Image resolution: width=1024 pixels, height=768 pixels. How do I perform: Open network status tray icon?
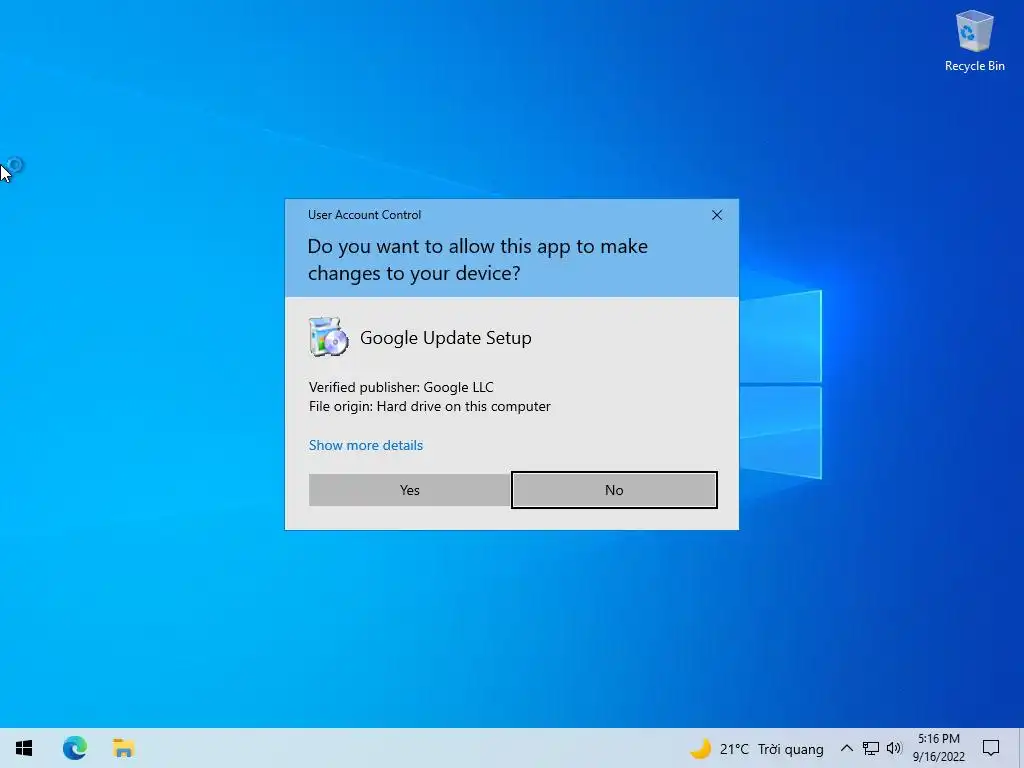click(871, 748)
